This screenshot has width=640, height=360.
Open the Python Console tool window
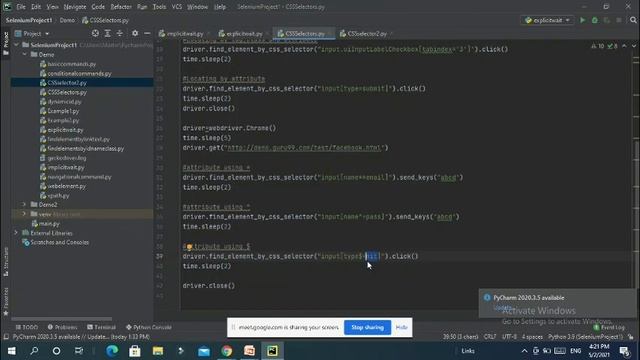tap(149, 327)
